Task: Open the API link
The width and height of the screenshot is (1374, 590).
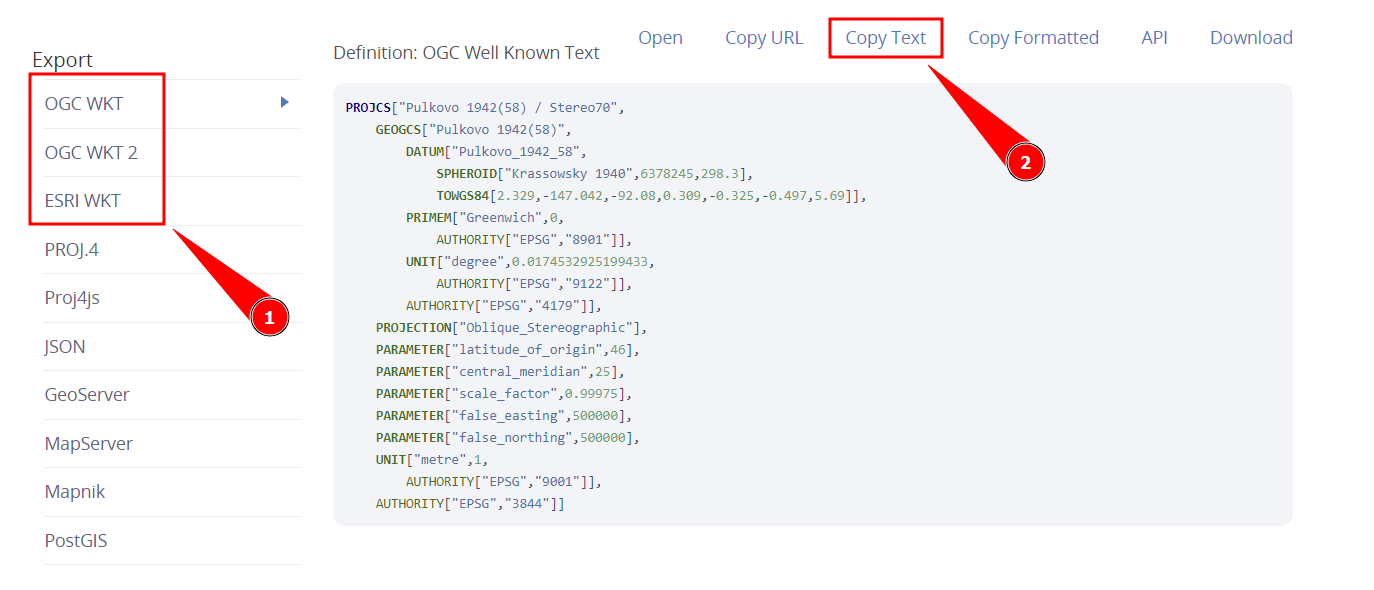Action: coord(1154,38)
